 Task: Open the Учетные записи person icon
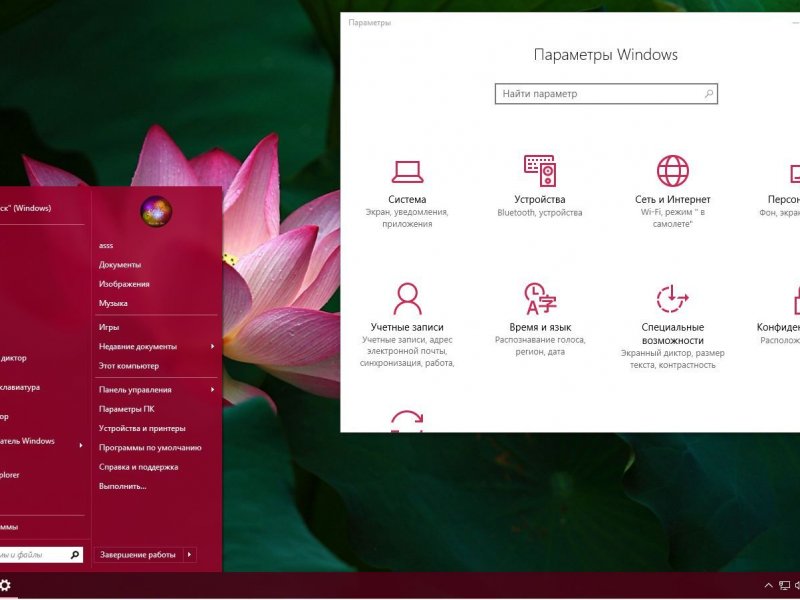[x=407, y=299]
